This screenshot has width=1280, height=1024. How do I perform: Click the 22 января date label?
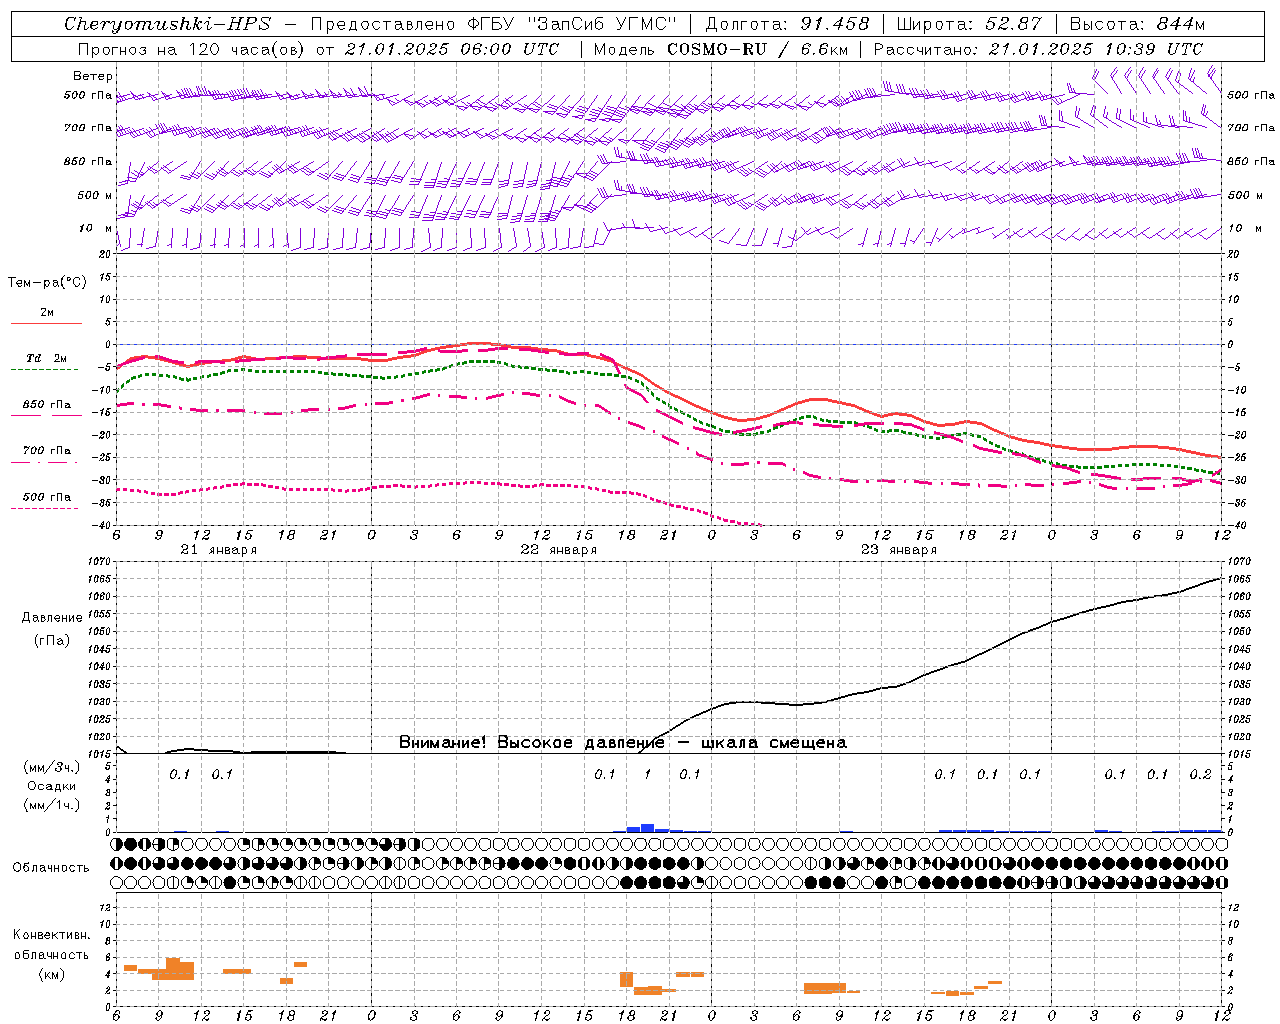(x=558, y=550)
